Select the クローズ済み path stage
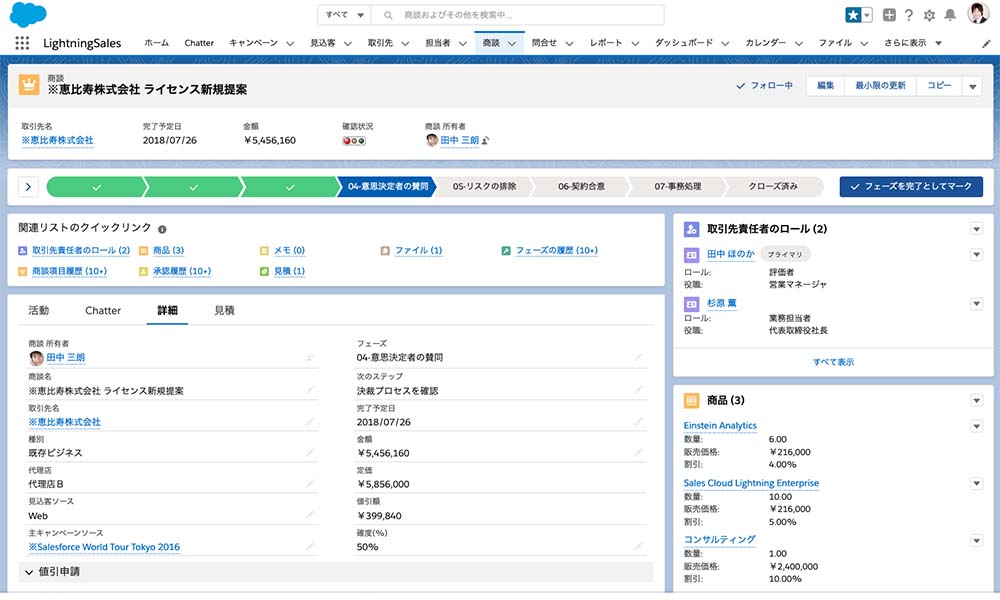Viewport: 1000px width, 600px height. [773, 186]
